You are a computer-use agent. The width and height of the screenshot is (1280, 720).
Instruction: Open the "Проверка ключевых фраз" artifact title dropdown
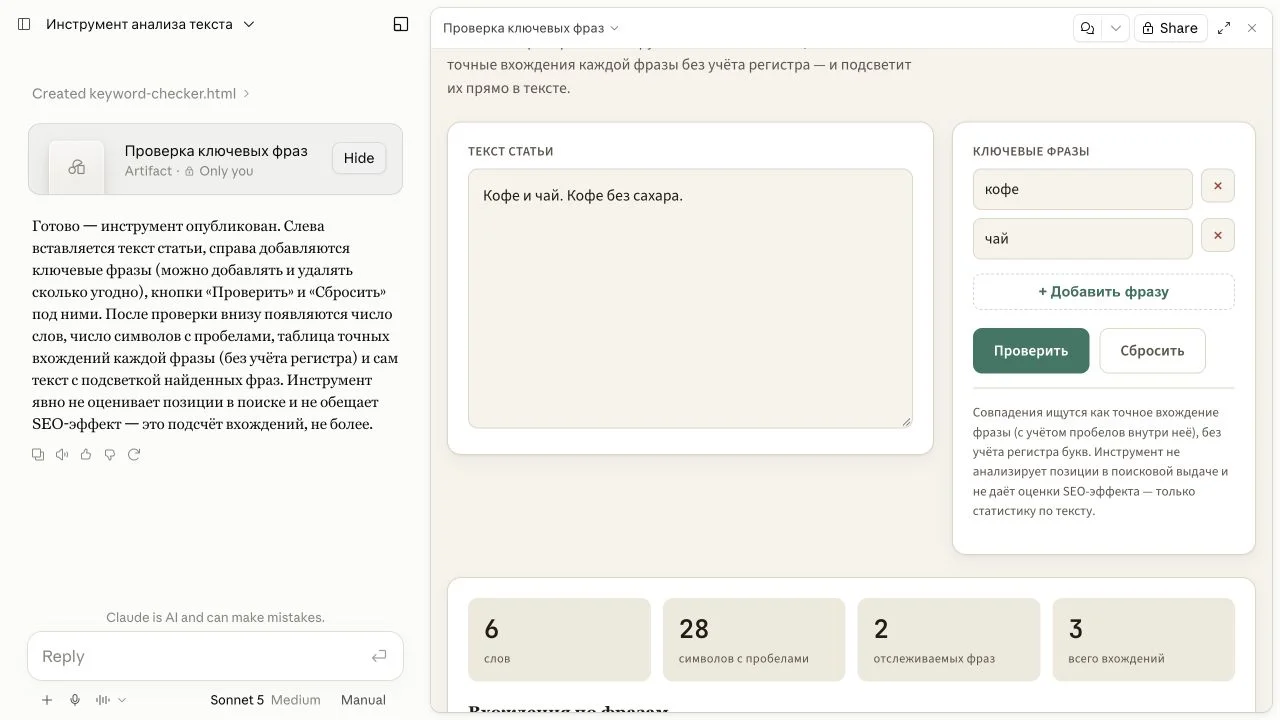pyautogui.click(x=531, y=28)
